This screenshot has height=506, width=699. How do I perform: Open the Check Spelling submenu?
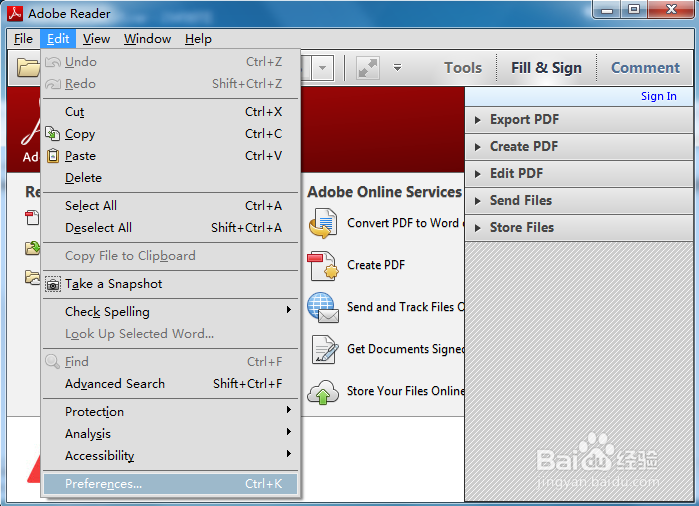point(170,312)
